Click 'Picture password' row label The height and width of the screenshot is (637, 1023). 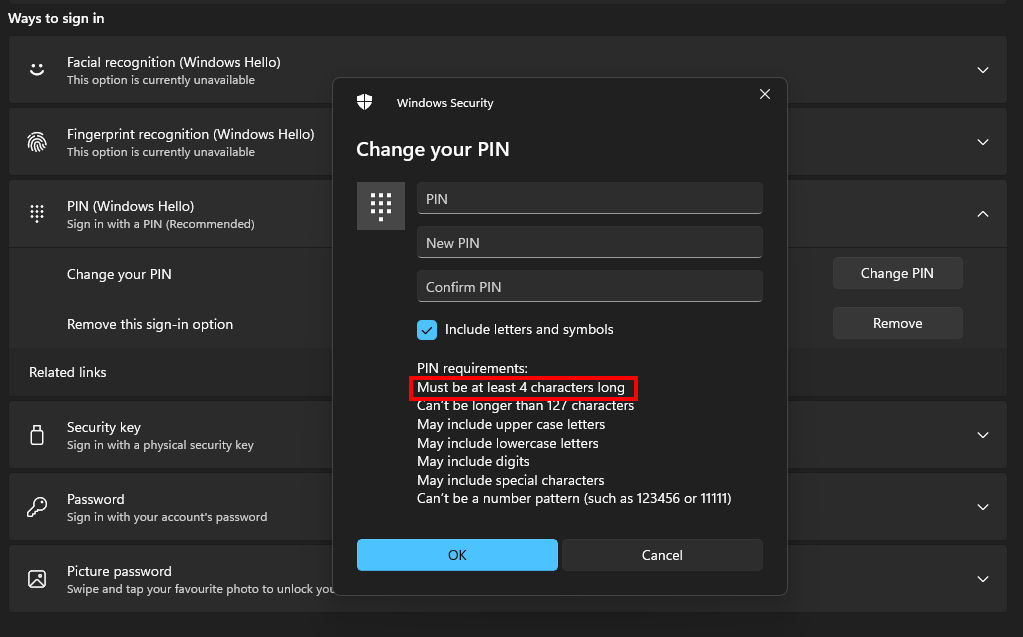tap(119, 571)
